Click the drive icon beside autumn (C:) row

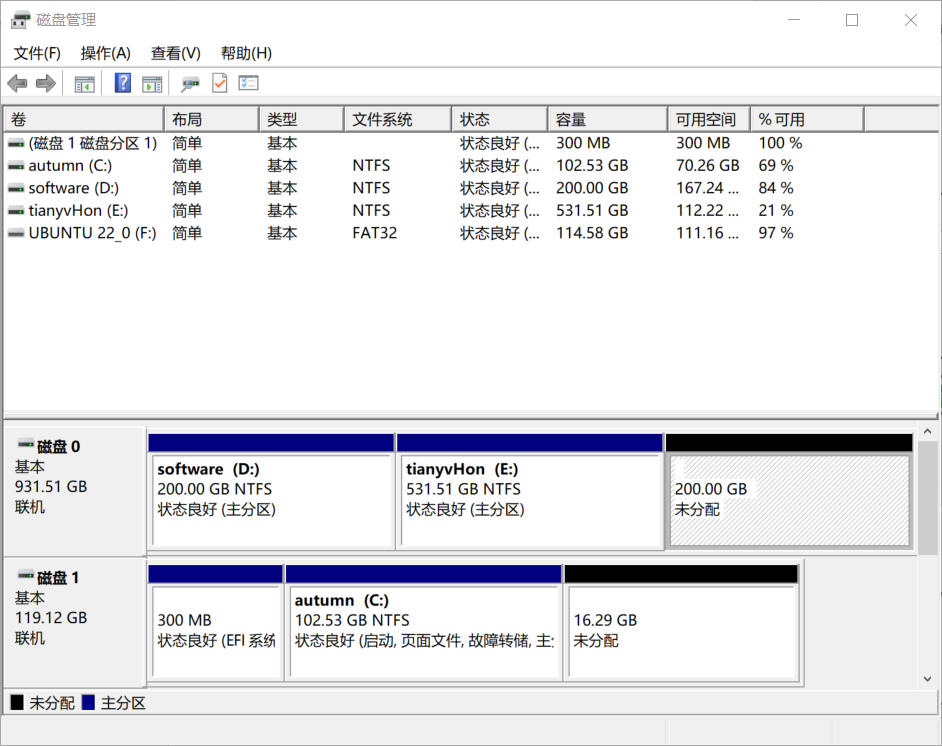[x=16, y=166]
